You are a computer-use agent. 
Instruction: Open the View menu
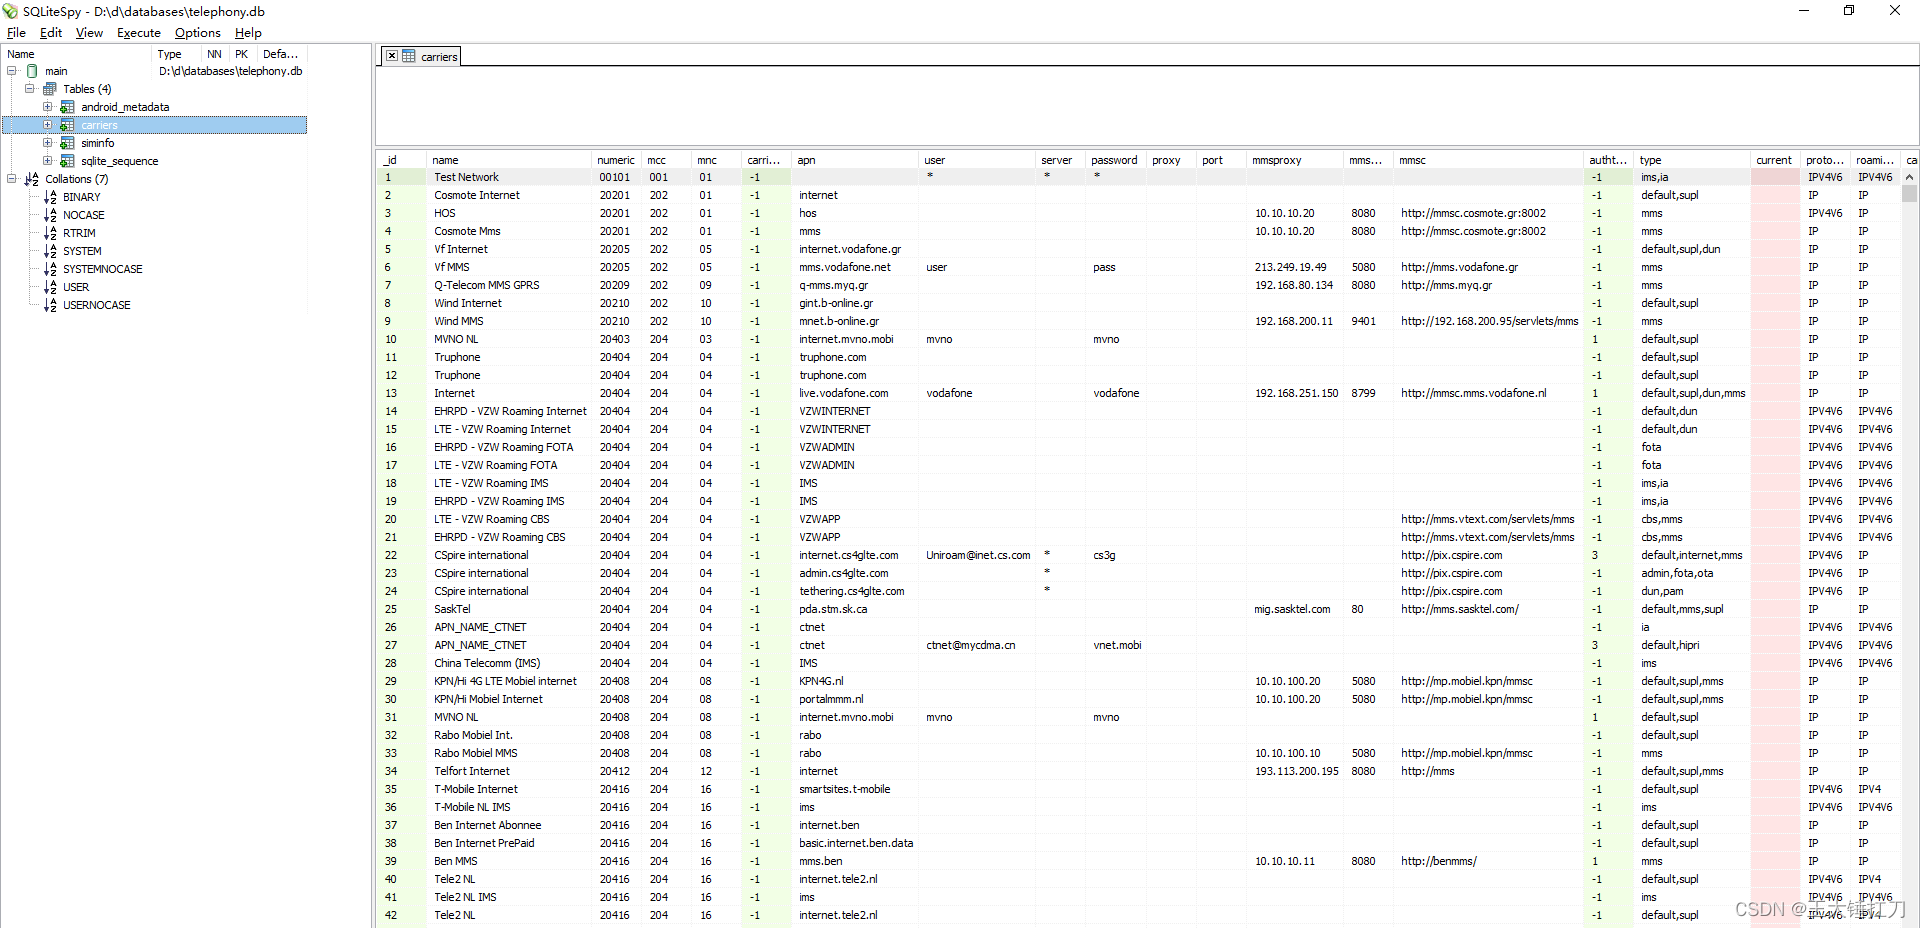(x=89, y=33)
